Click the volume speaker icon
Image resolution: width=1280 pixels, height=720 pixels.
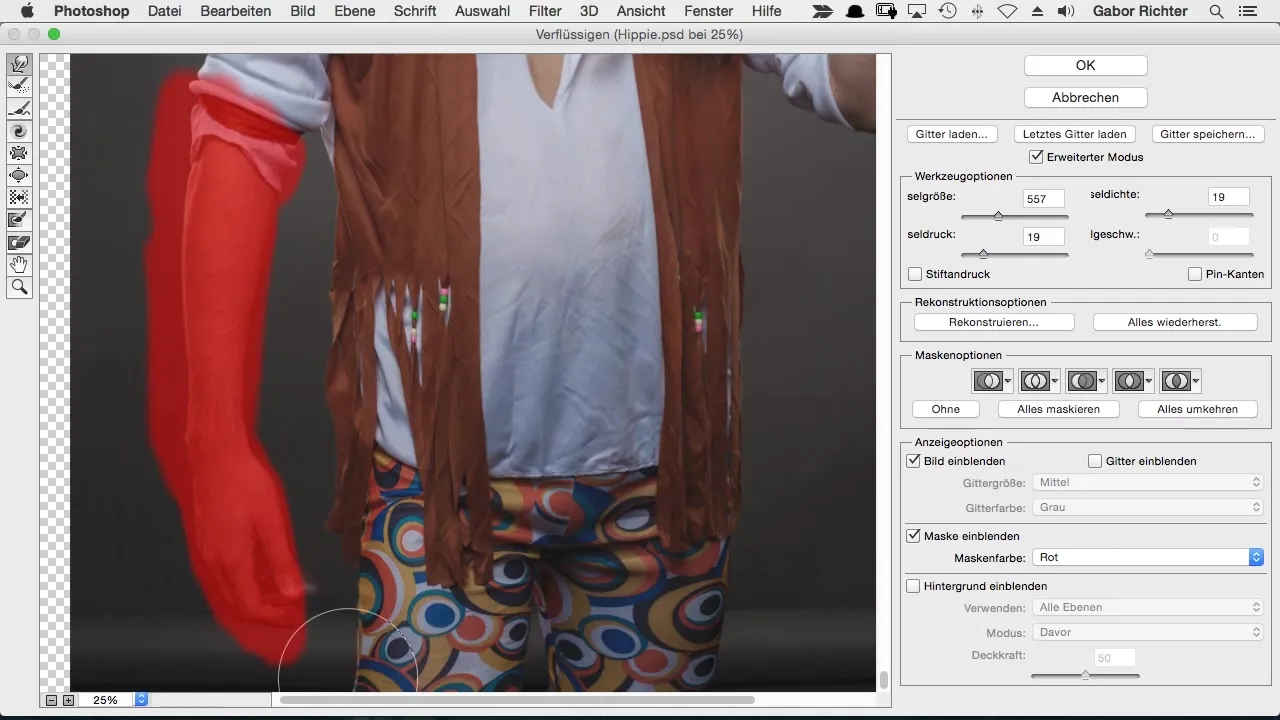click(1065, 12)
